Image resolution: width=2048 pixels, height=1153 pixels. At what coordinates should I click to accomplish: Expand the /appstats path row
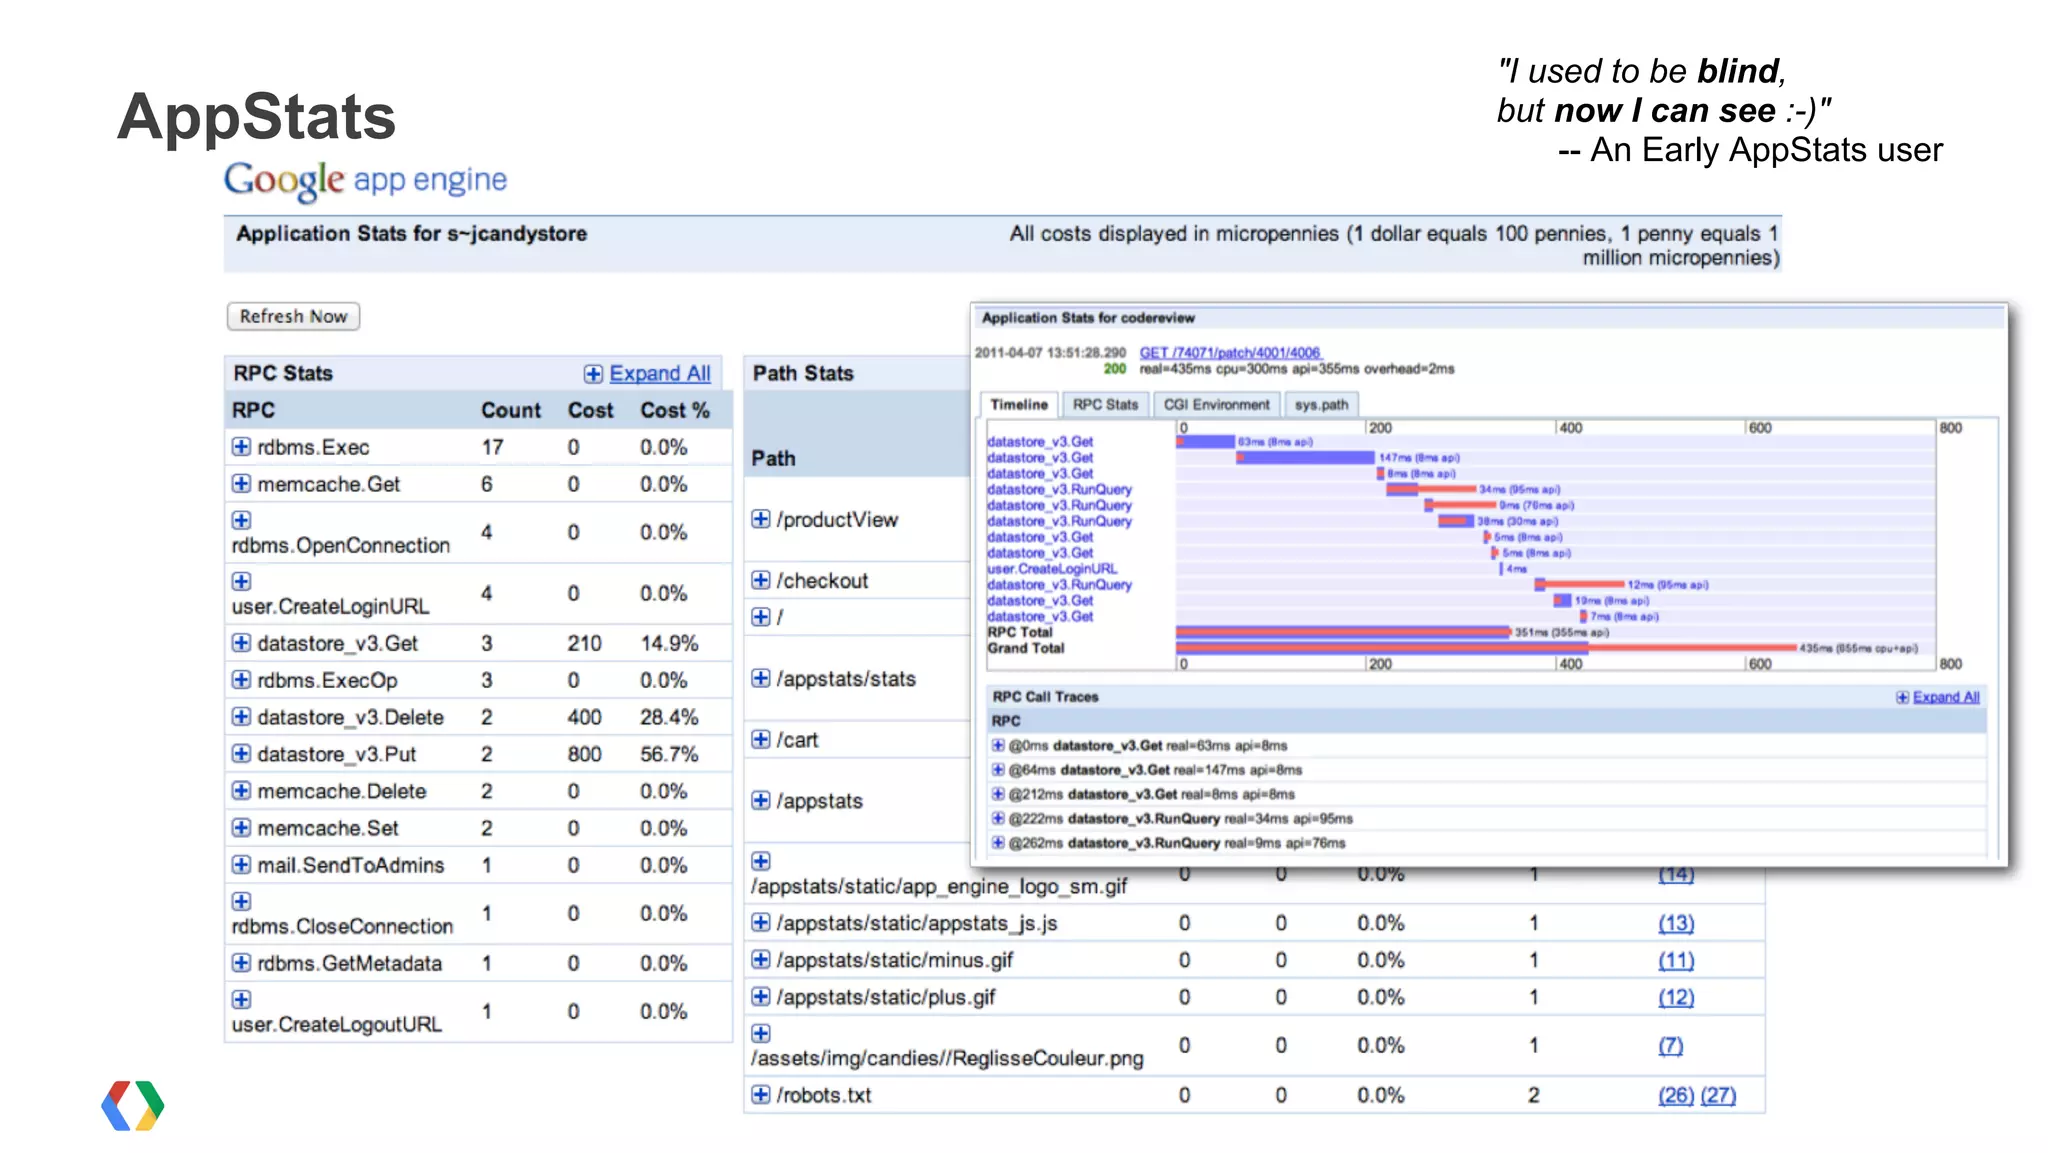click(x=761, y=800)
